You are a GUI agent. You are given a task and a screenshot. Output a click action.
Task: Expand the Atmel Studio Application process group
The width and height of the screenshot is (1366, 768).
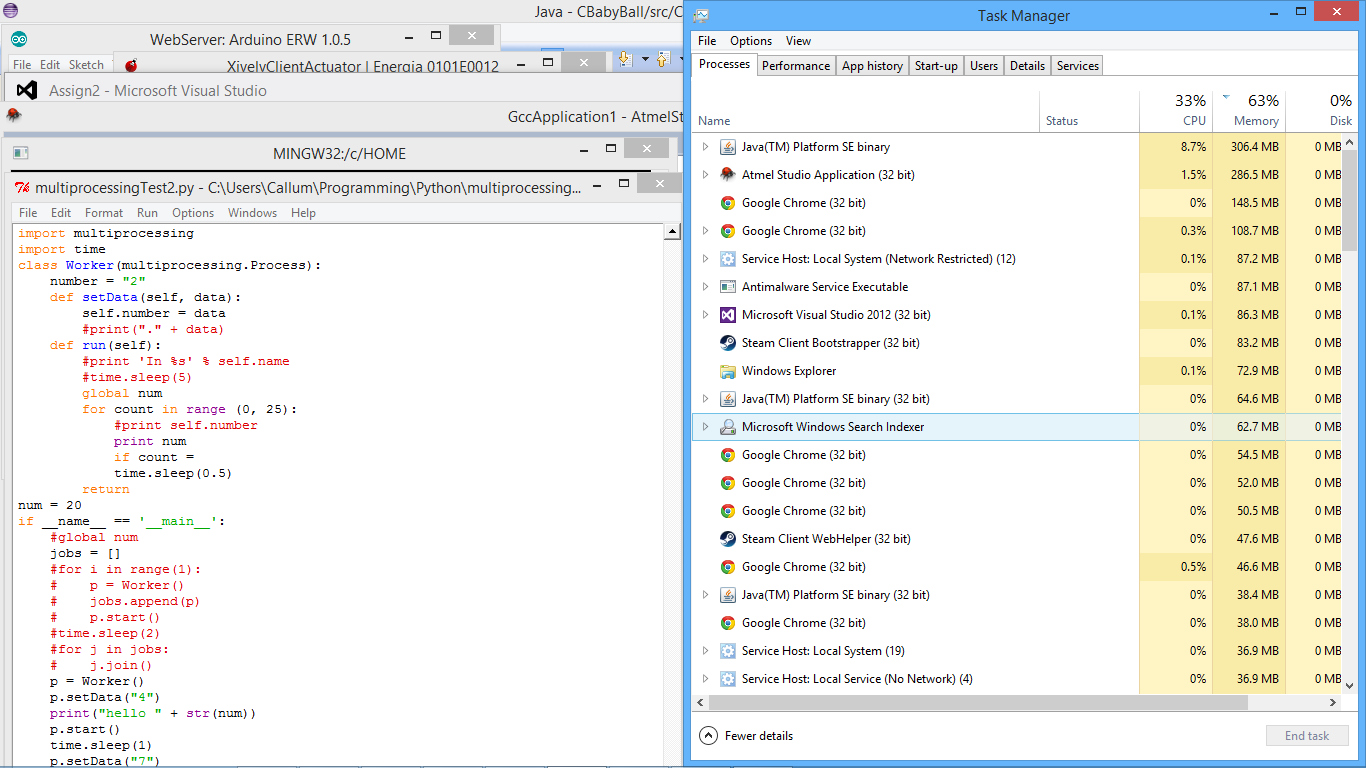pyautogui.click(x=705, y=175)
